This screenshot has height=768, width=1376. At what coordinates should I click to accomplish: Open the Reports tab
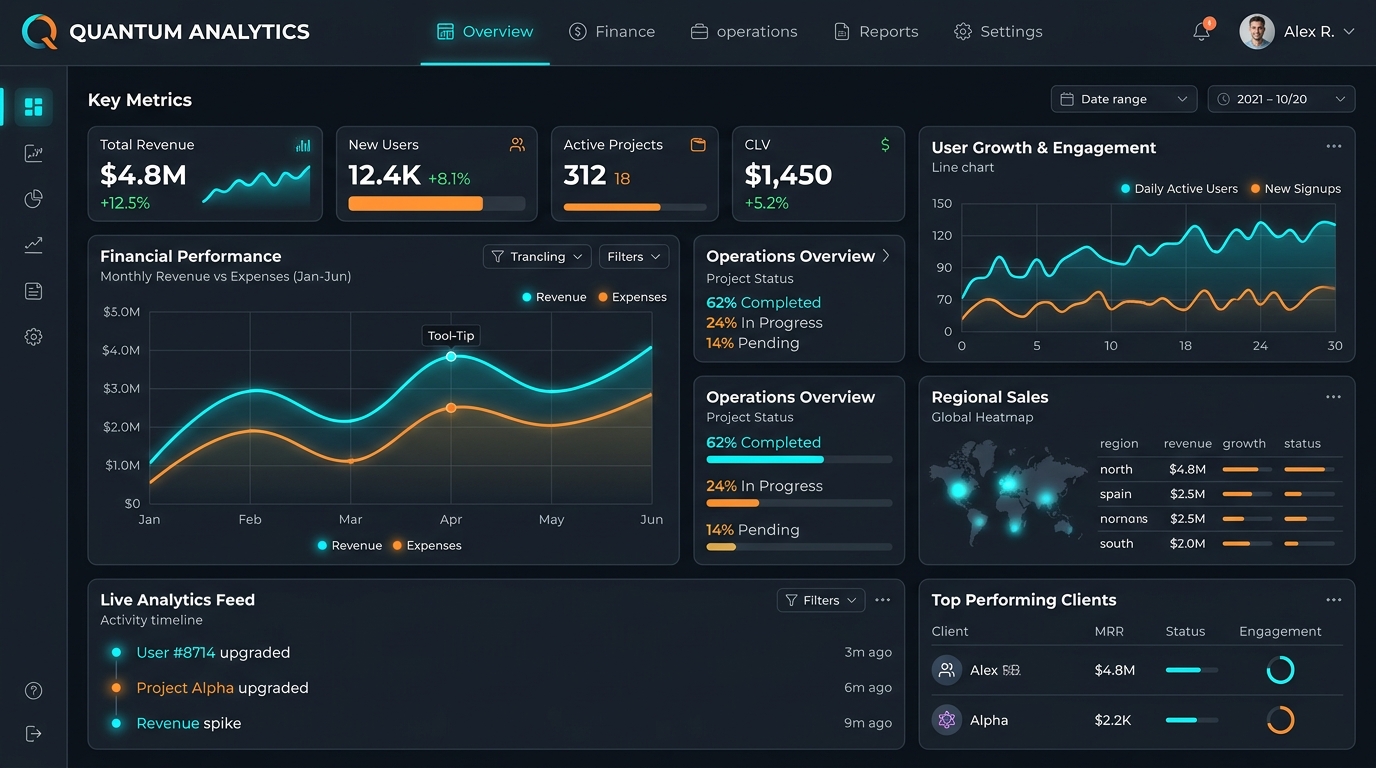point(876,32)
